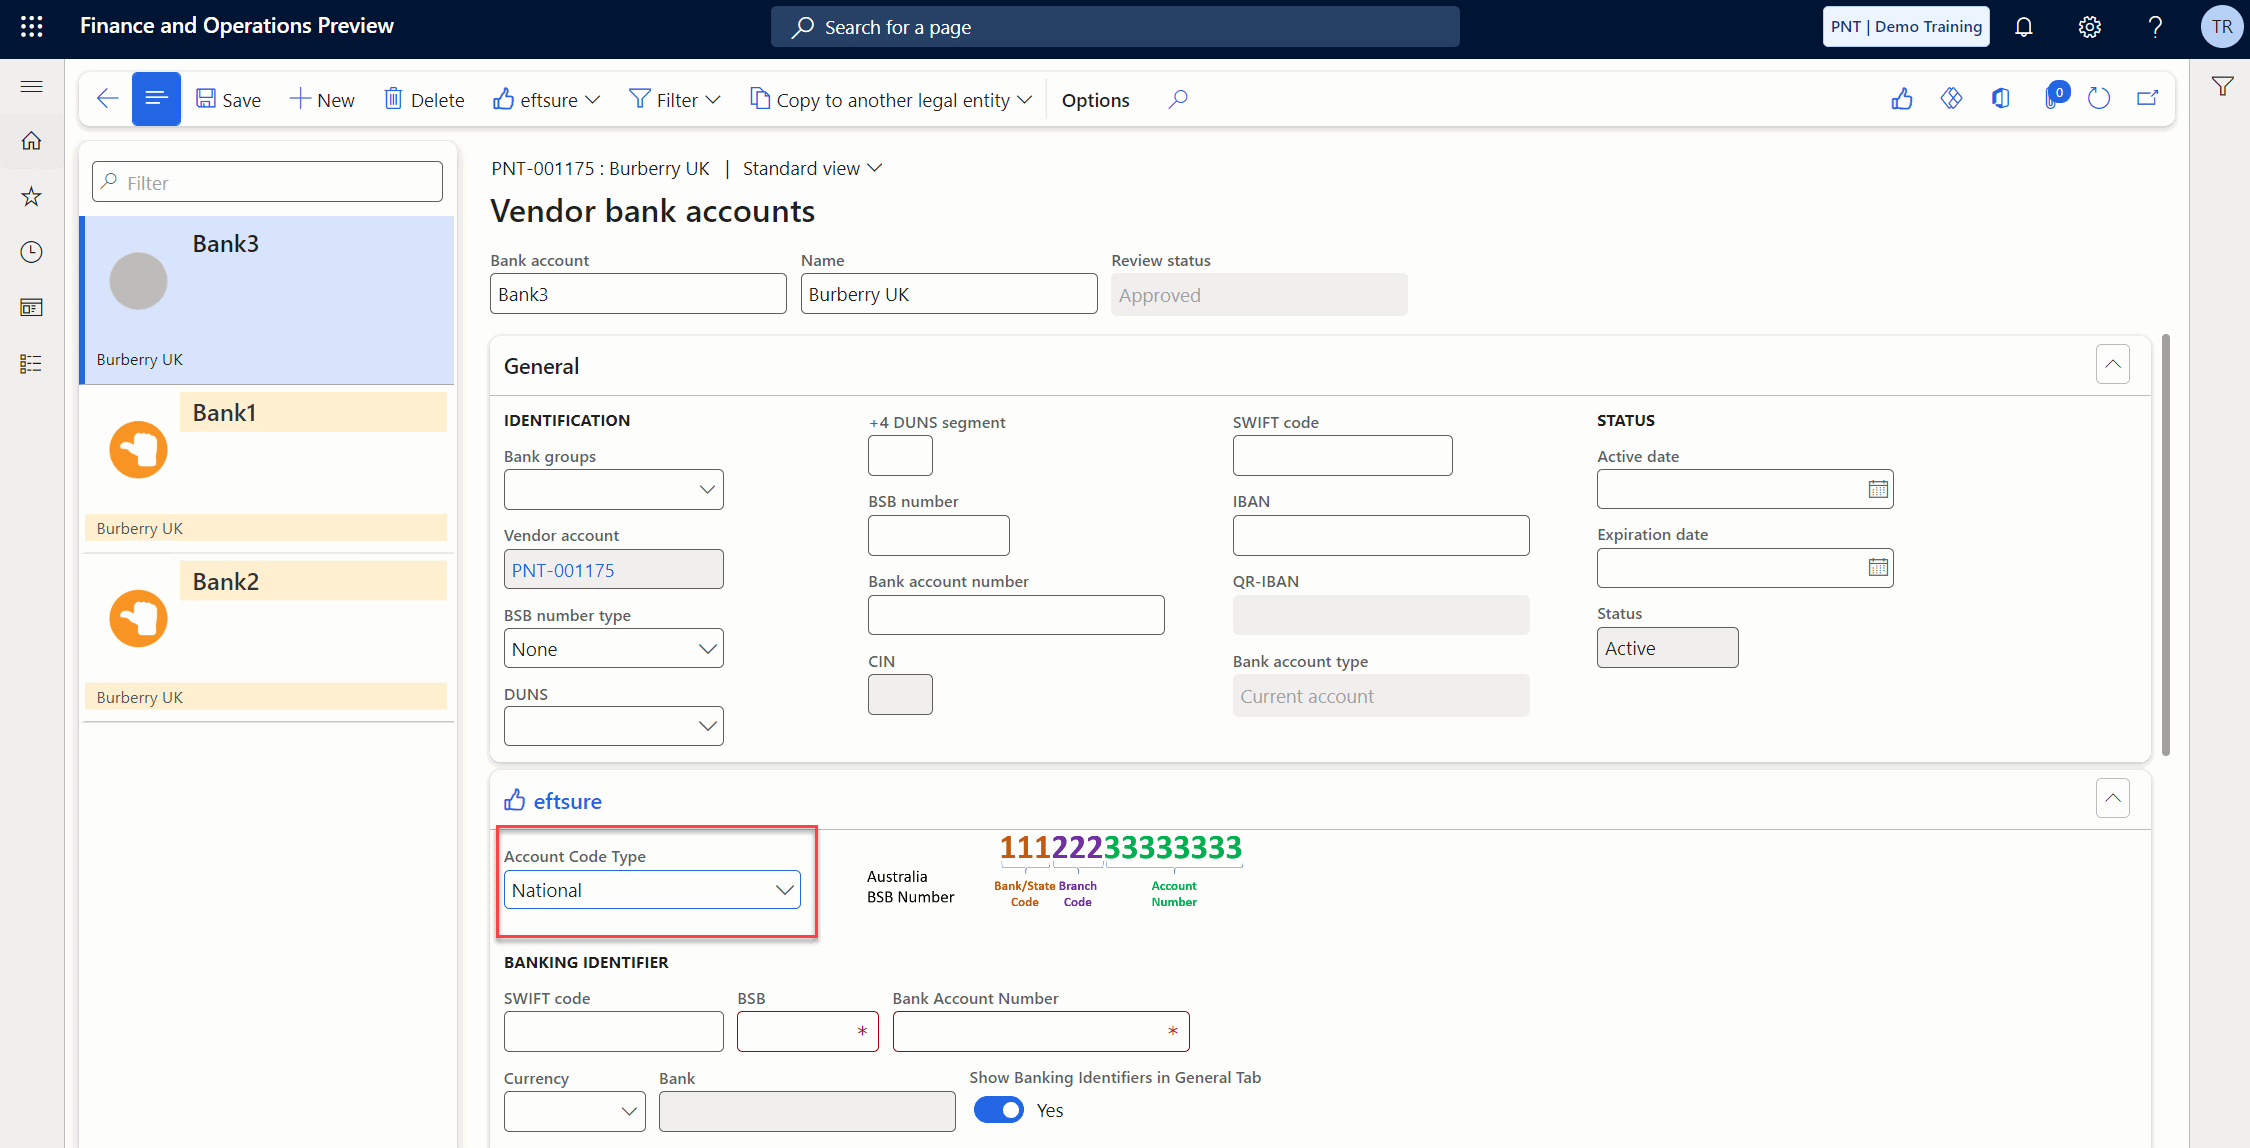Image resolution: width=2250 pixels, height=1148 pixels.
Task: Click the General BSB number field
Action: pos(939,535)
